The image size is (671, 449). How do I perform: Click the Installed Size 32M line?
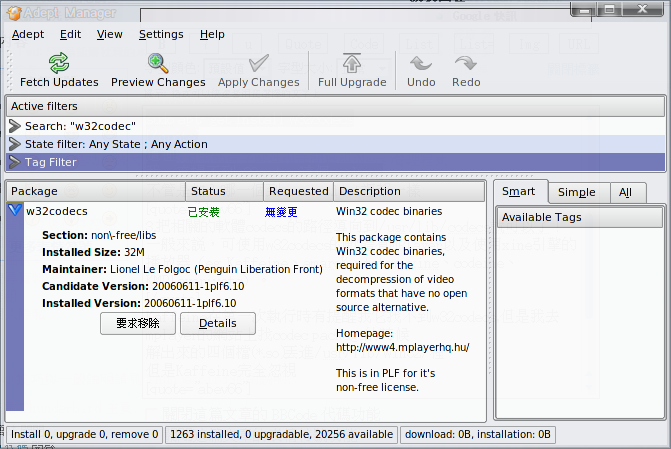93,252
